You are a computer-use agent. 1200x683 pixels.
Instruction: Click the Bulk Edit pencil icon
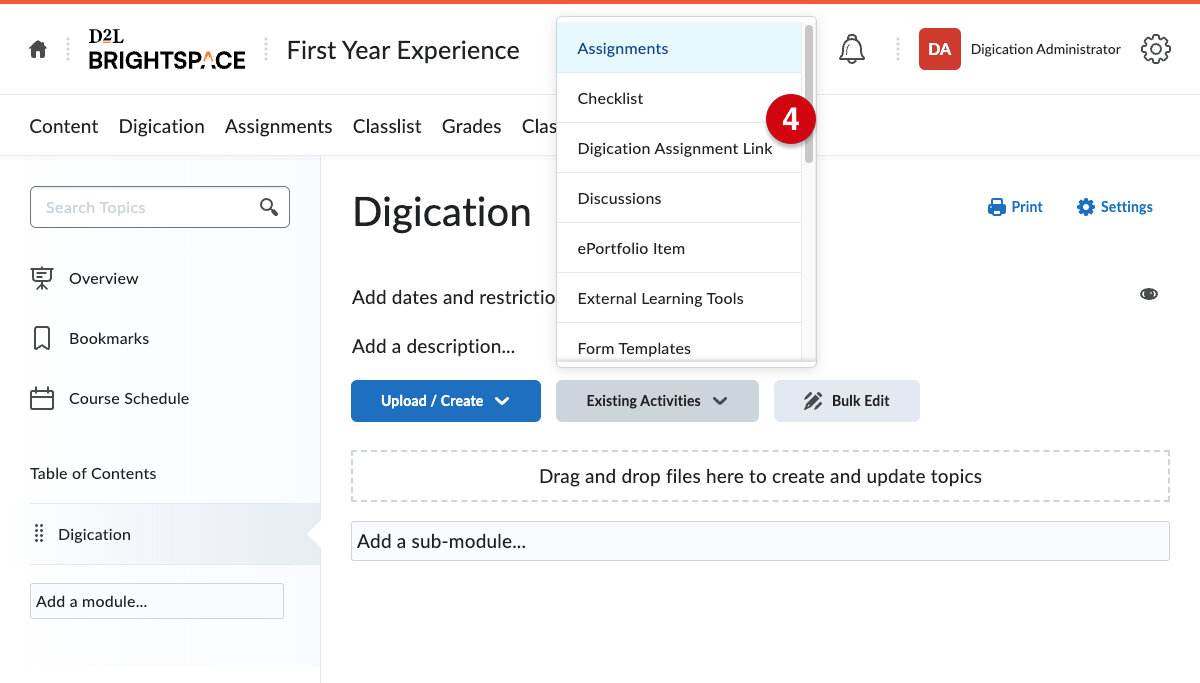click(813, 401)
